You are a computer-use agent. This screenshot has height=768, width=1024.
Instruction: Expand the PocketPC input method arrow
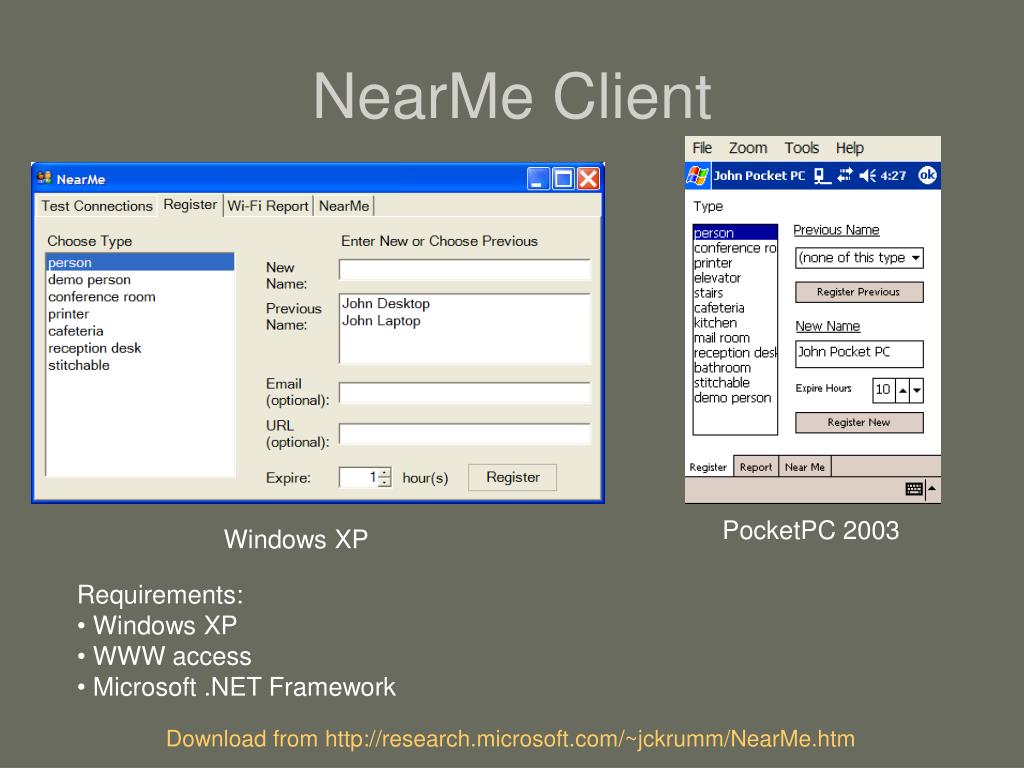tap(933, 489)
